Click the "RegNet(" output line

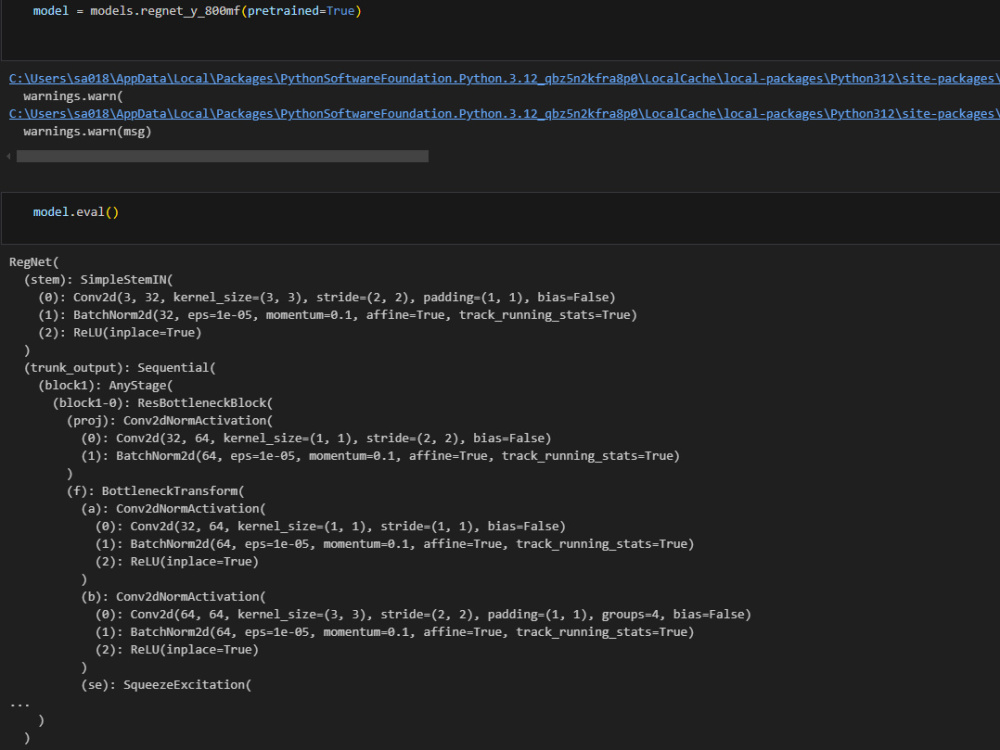click(34, 262)
